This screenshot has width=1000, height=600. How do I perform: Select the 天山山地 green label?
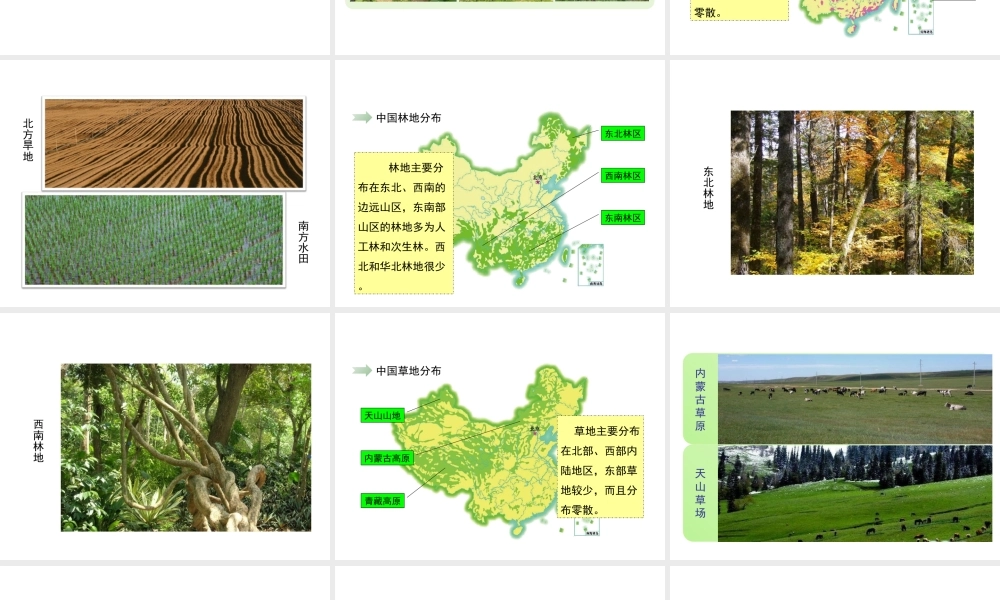[x=383, y=416]
